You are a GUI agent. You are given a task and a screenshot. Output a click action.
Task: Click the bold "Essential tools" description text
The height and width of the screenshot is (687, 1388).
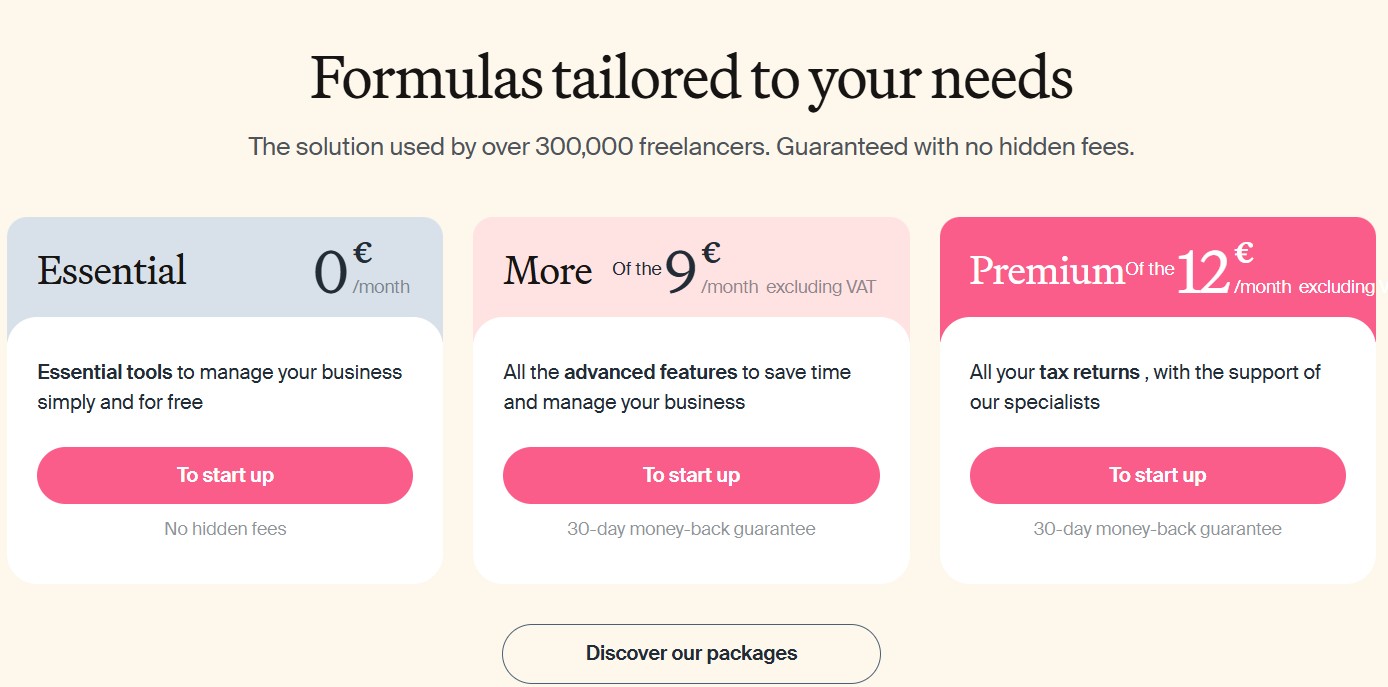point(105,373)
